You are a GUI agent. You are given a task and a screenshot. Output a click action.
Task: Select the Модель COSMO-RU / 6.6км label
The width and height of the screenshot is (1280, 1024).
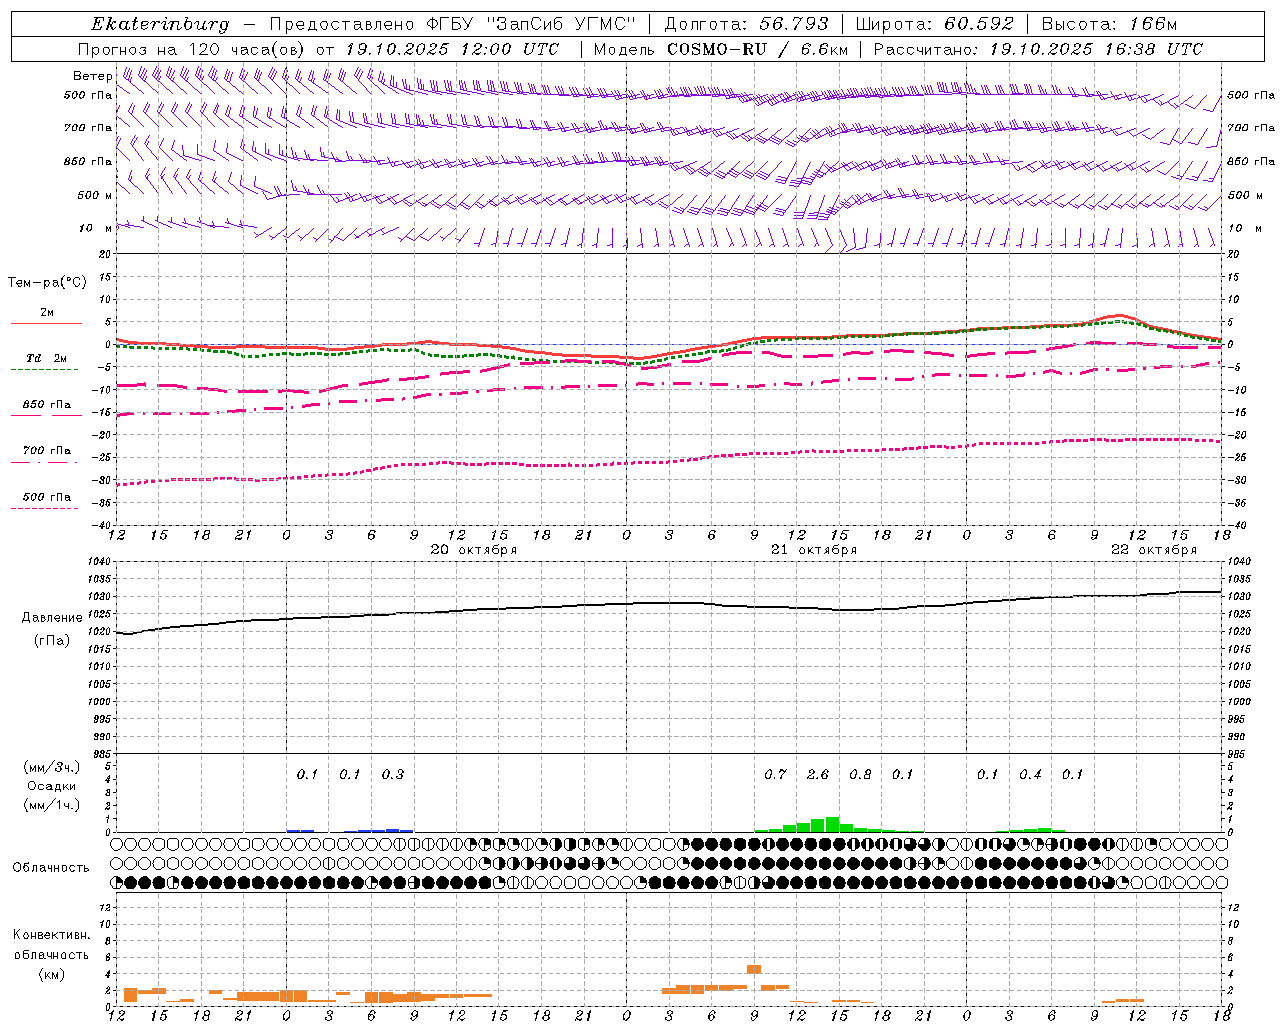point(721,49)
